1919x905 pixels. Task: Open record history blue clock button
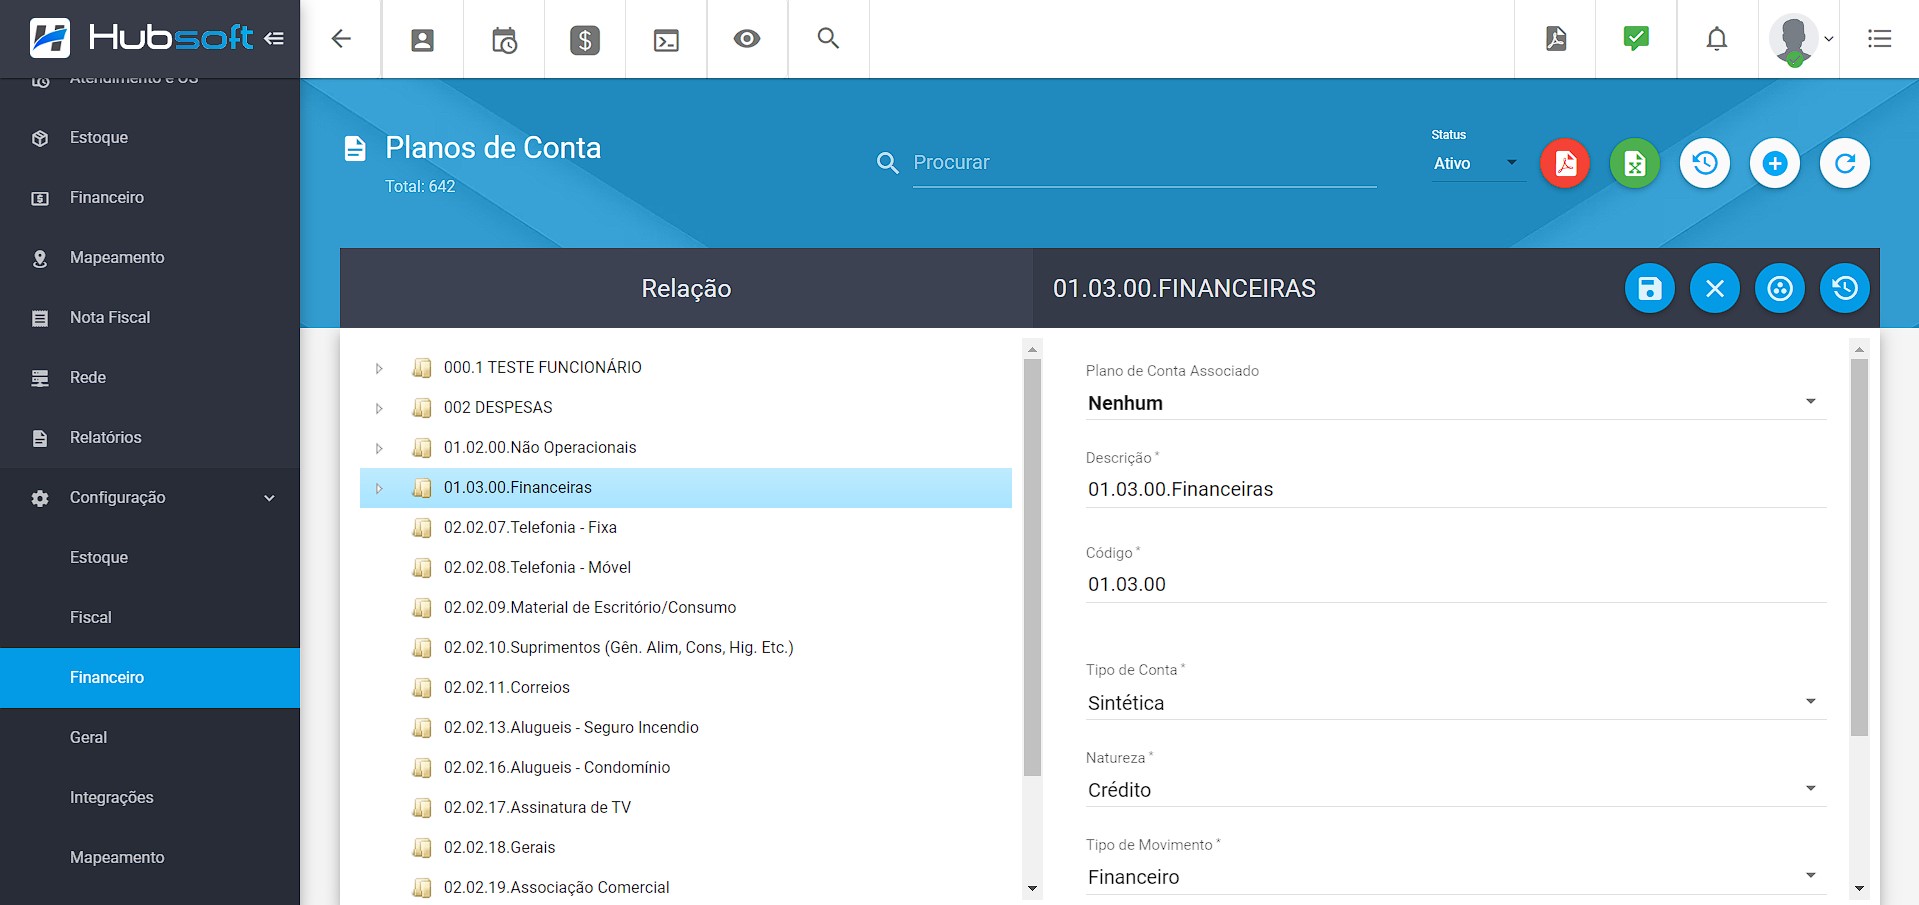pos(1845,289)
